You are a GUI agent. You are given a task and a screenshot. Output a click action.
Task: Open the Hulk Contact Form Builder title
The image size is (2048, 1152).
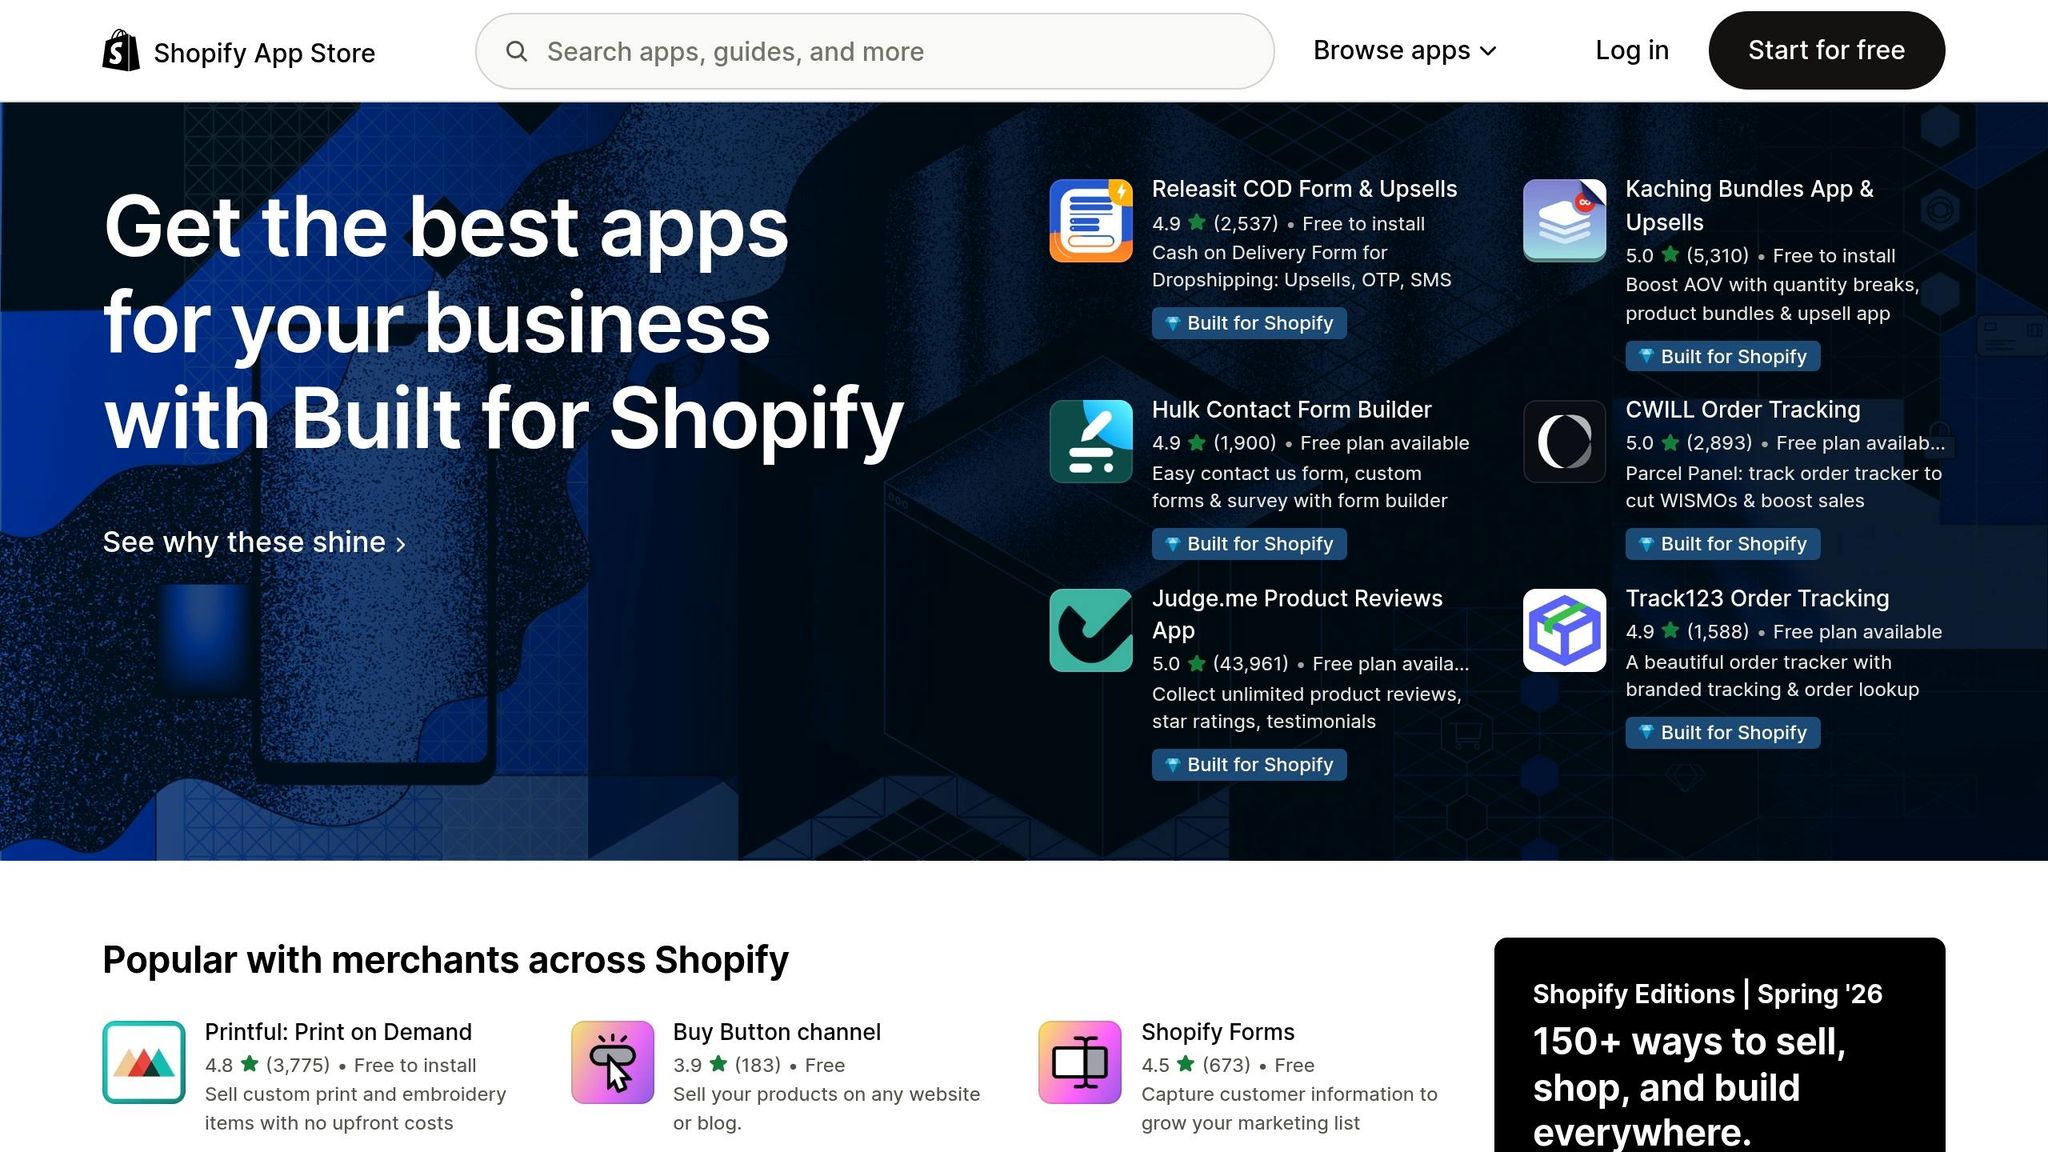pyautogui.click(x=1291, y=410)
